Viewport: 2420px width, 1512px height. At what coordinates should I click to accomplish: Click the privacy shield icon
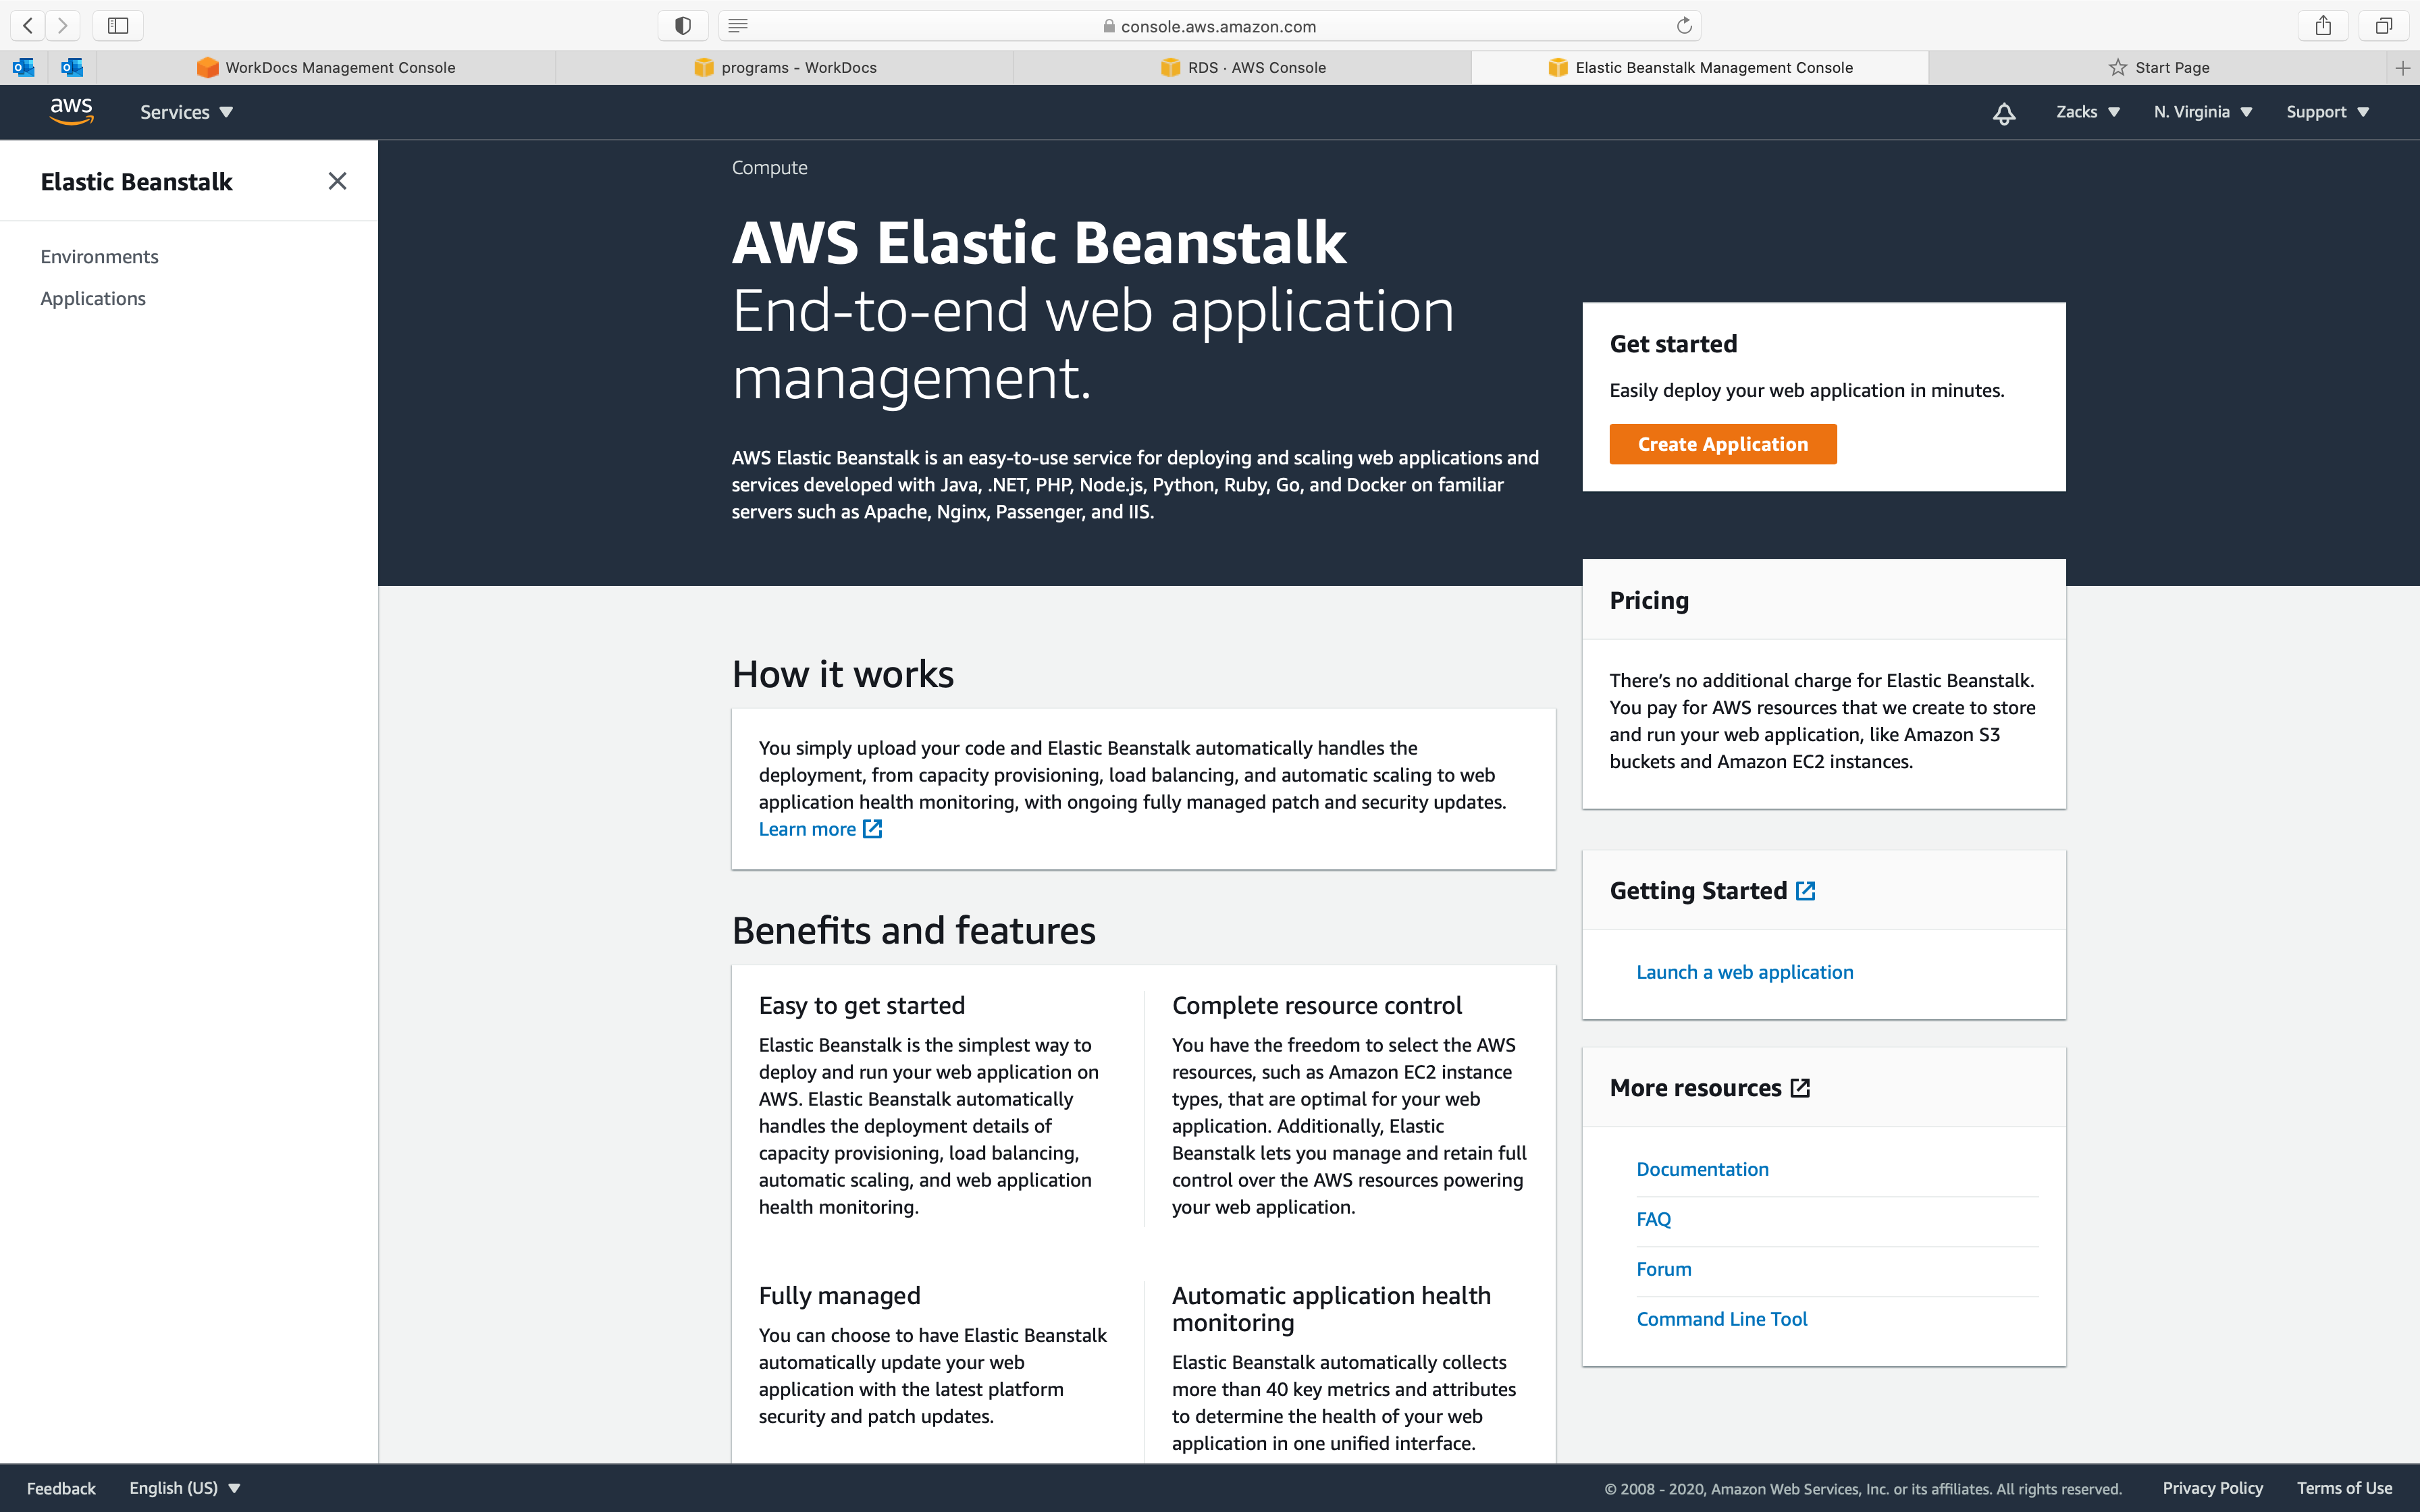pos(683,26)
